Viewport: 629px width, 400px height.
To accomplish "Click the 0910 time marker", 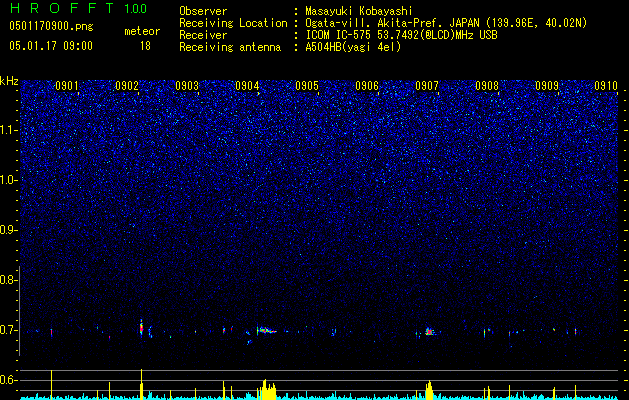I will [x=606, y=86].
